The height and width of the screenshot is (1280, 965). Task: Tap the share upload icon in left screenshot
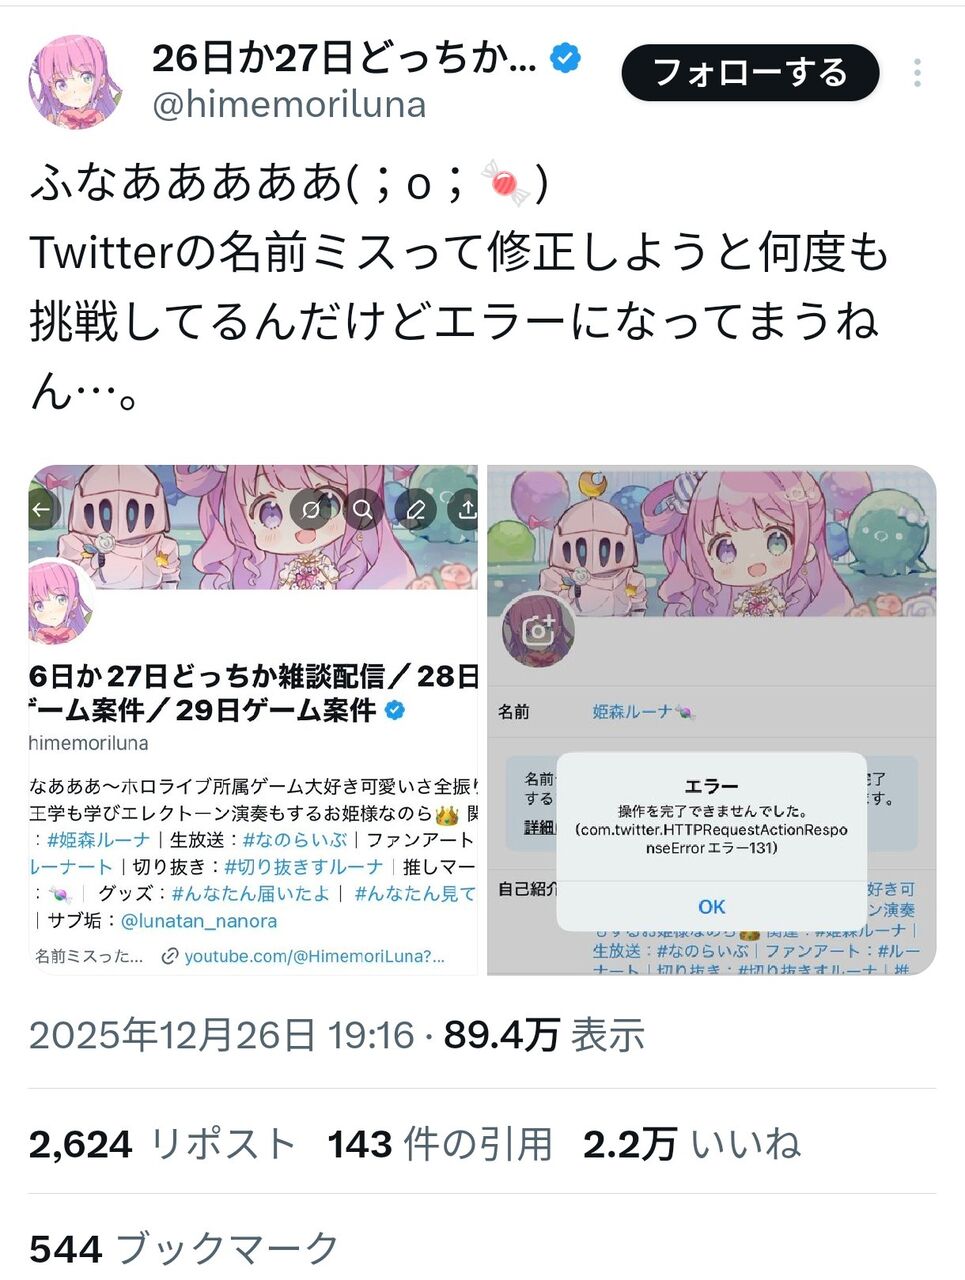tap(466, 510)
